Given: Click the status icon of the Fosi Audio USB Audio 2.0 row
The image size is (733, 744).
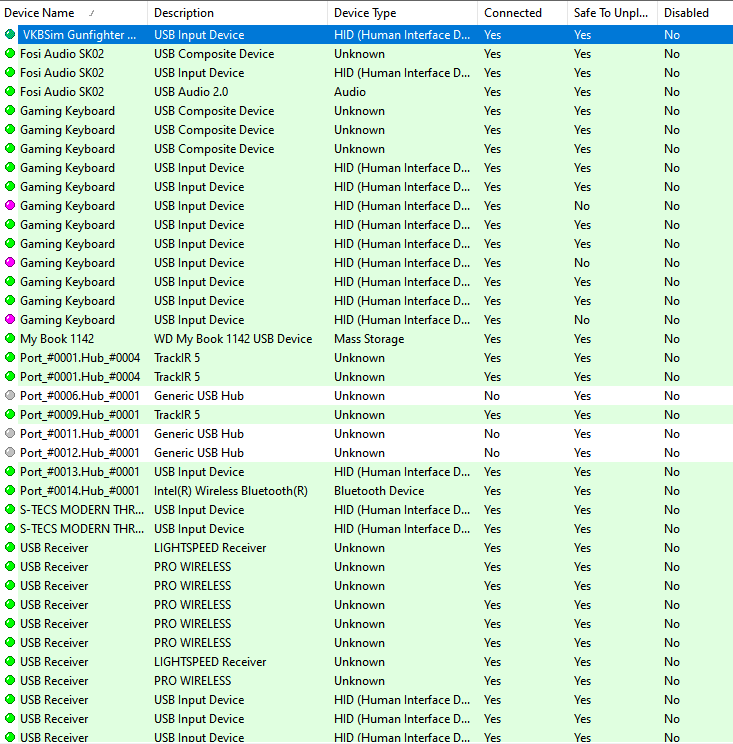Looking at the screenshot, I should pyautogui.click(x=10, y=91).
